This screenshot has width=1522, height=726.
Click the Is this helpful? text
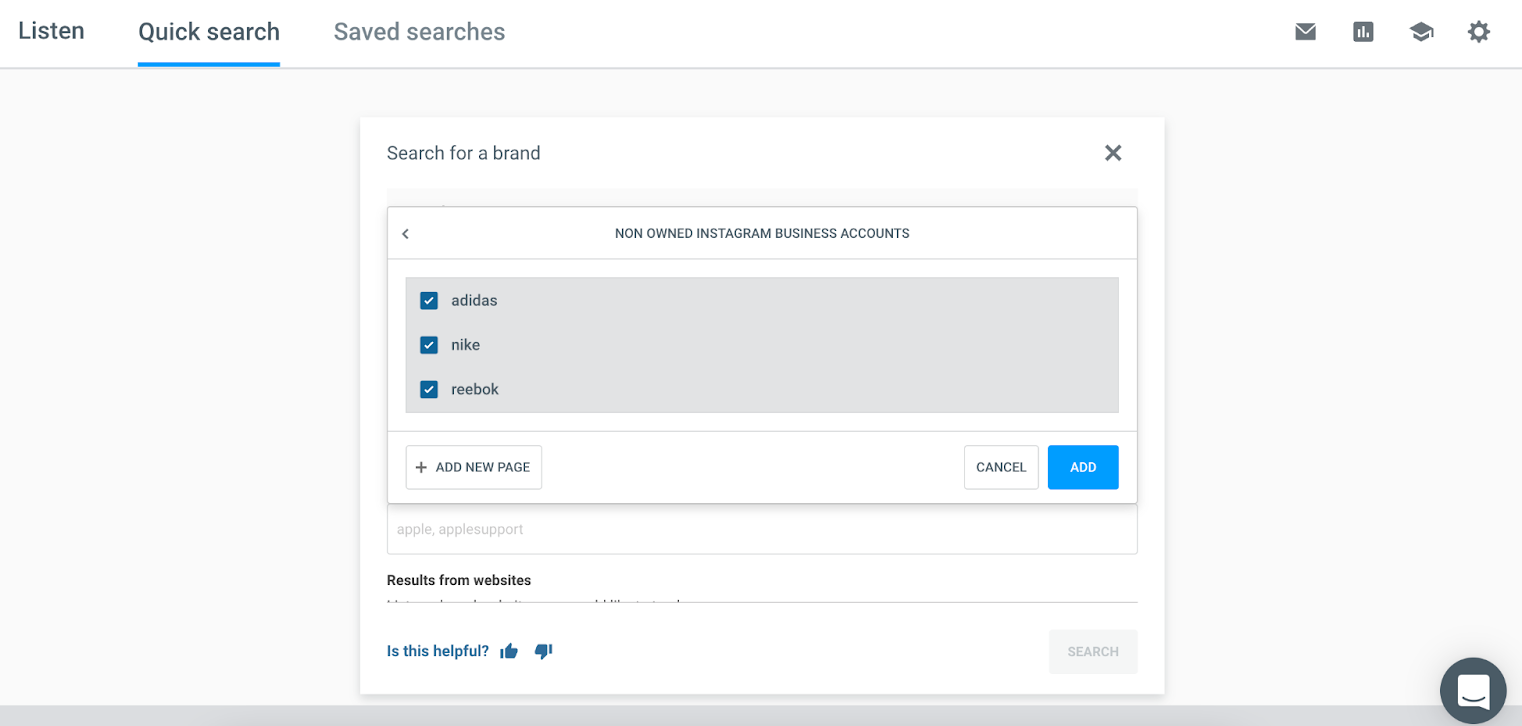click(x=438, y=652)
